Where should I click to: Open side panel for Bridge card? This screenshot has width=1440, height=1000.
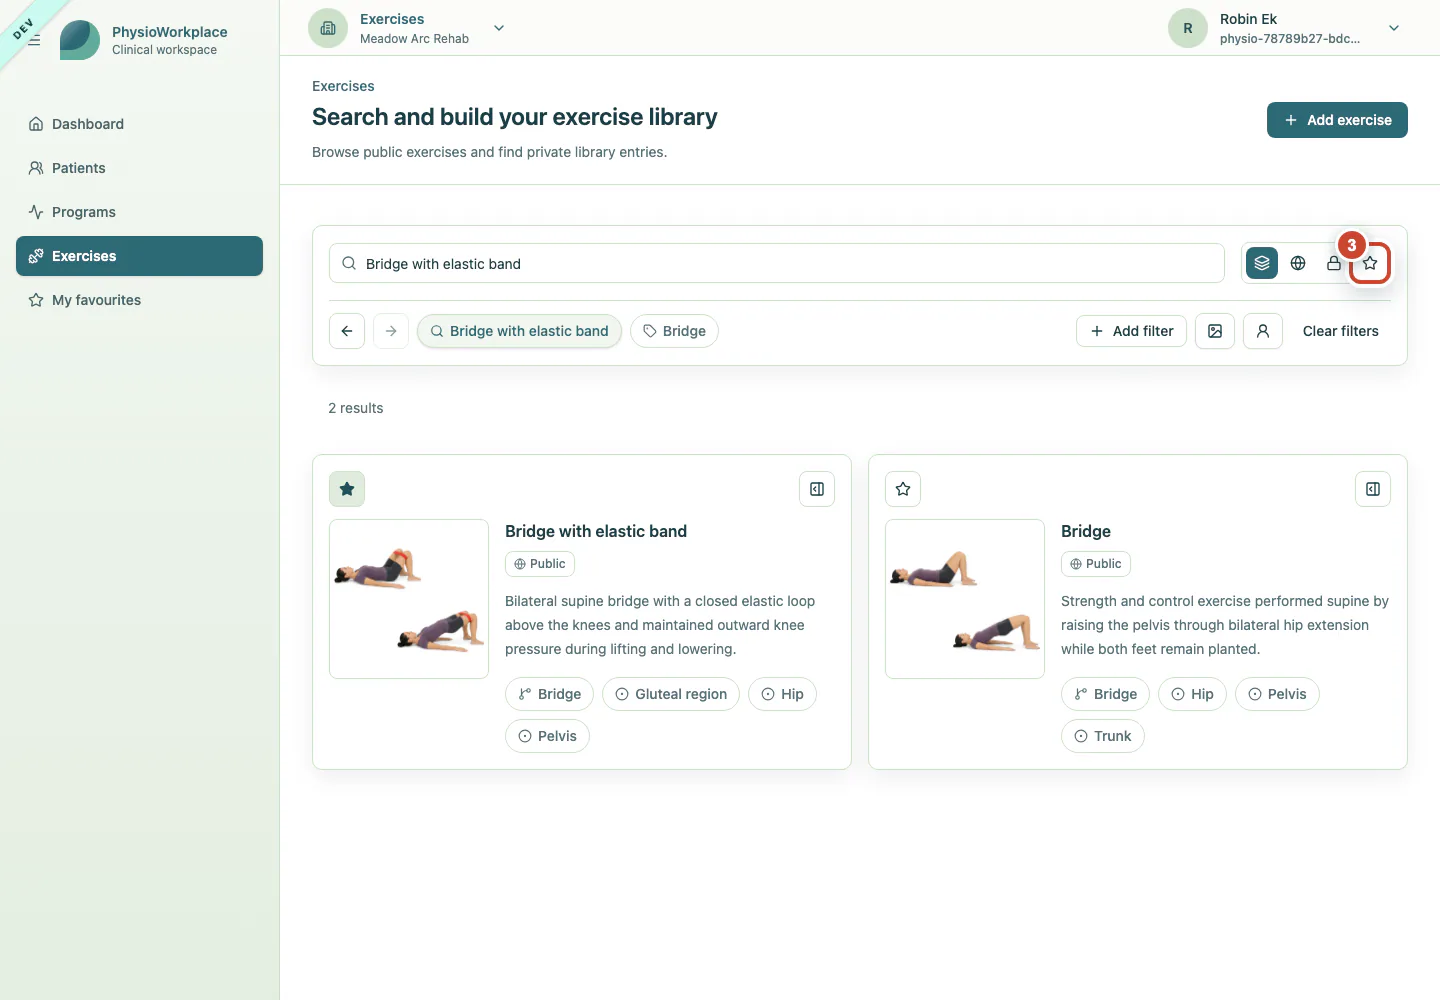(x=1373, y=489)
